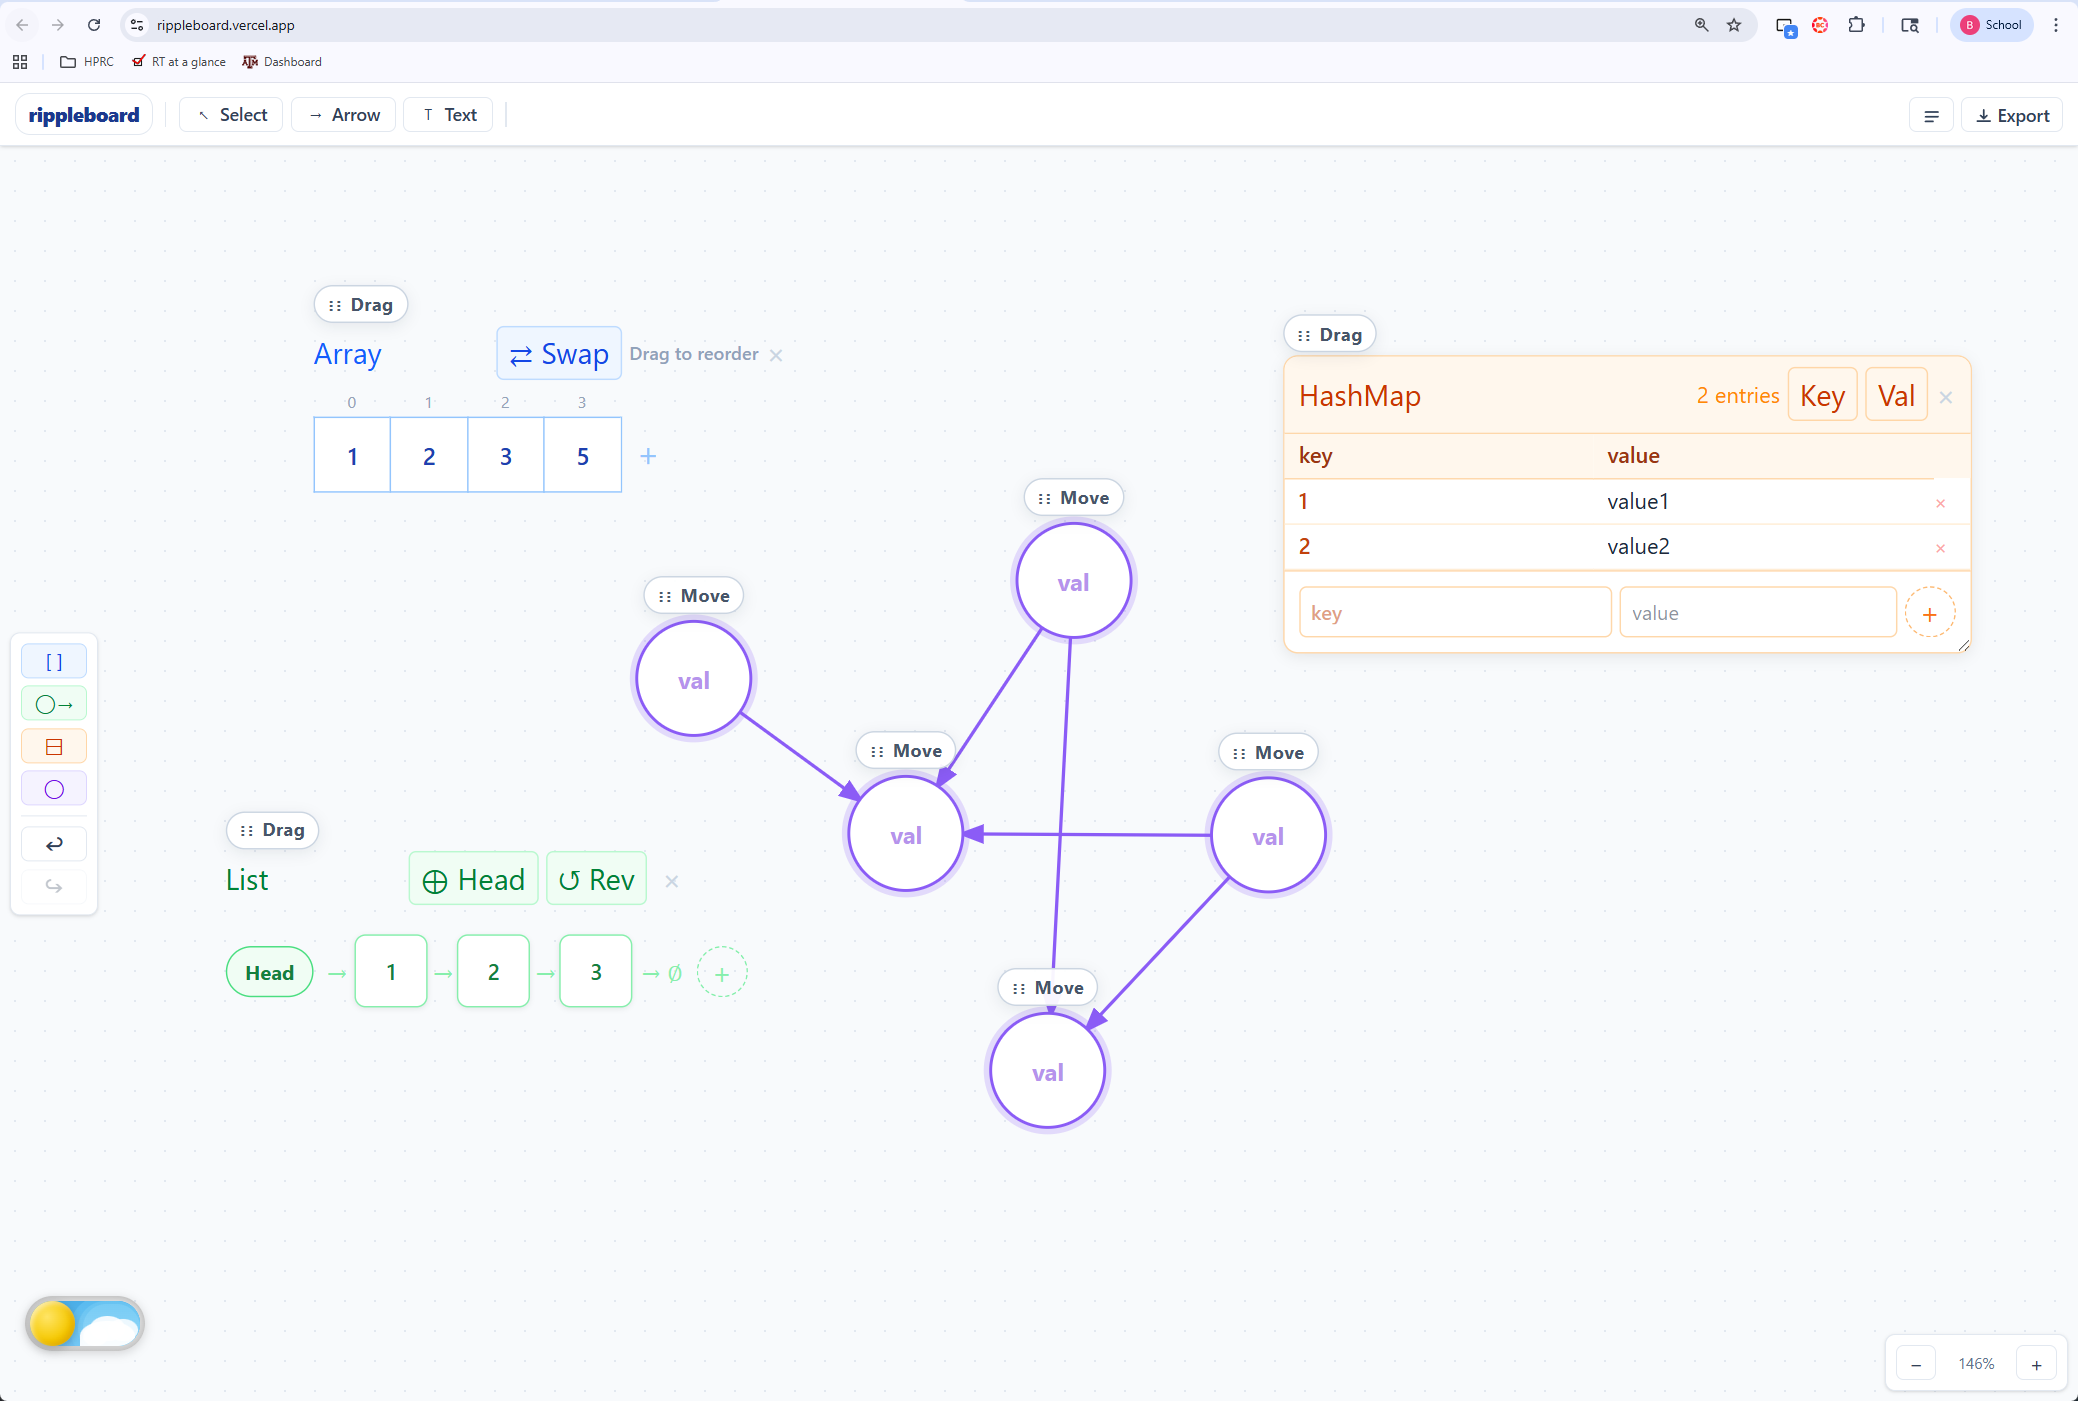Open the Chrome three-dot menu
The height and width of the screenshot is (1401, 2078).
2056,25
